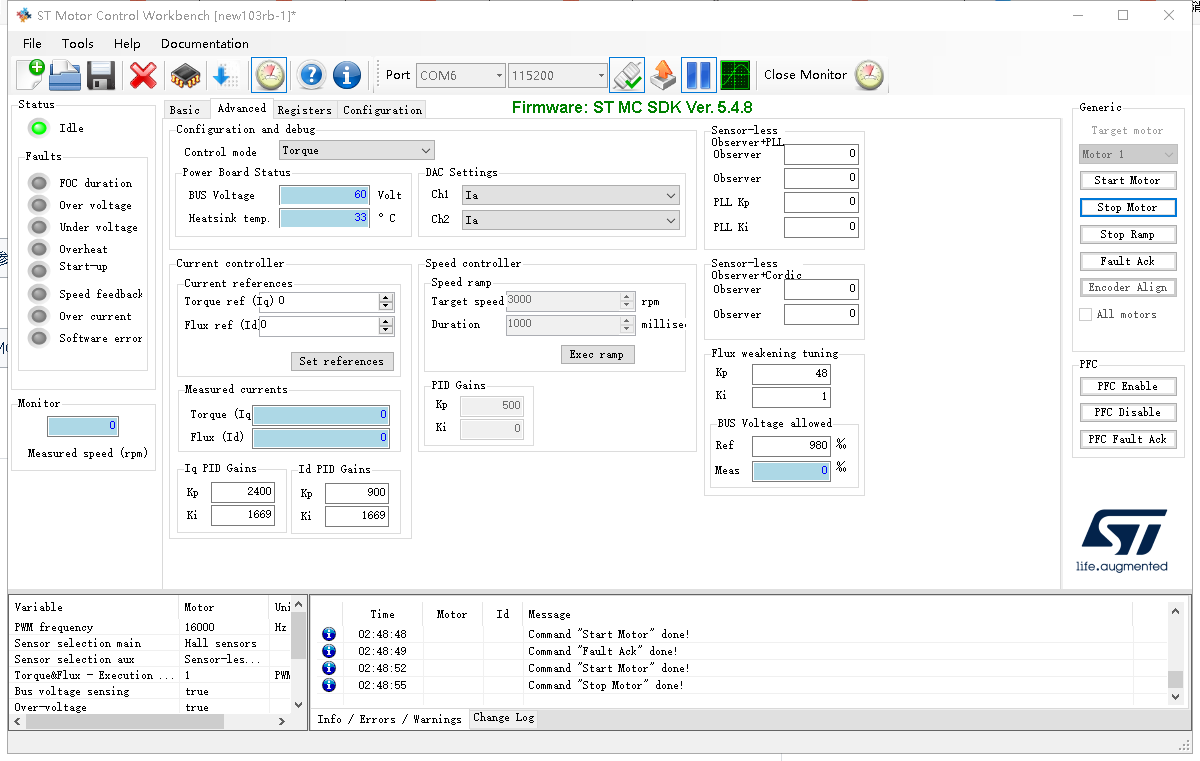The width and height of the screenshot is (1200, 761).
Task: Click the blue info about icon
Action: [347, 75]
